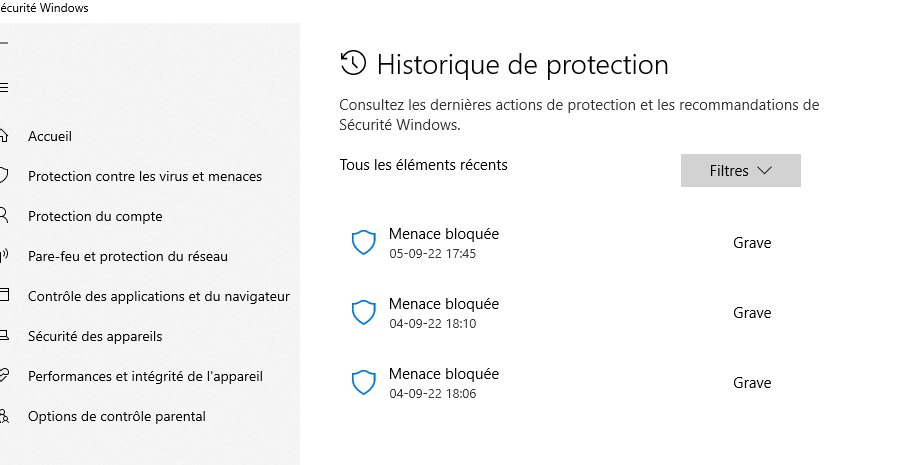Image resolution: width=924 pixels, height=465 pixels.
Task: Click the hamburger menu icon in sidebar
Action: tap(4, 88)
